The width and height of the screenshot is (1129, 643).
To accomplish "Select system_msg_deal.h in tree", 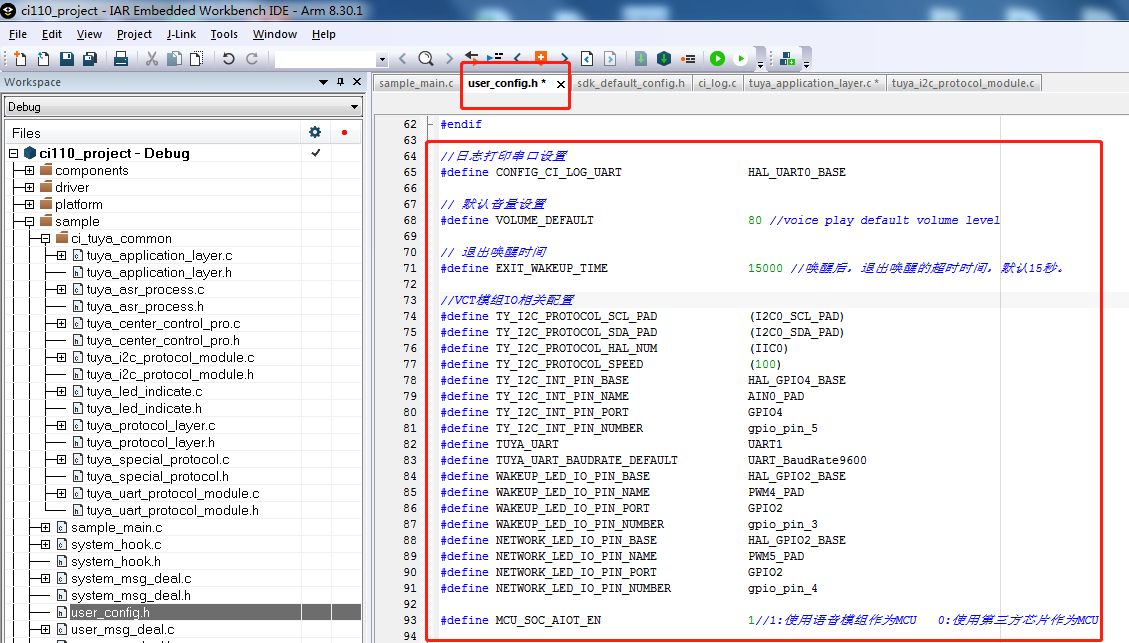I will [130, 595].
